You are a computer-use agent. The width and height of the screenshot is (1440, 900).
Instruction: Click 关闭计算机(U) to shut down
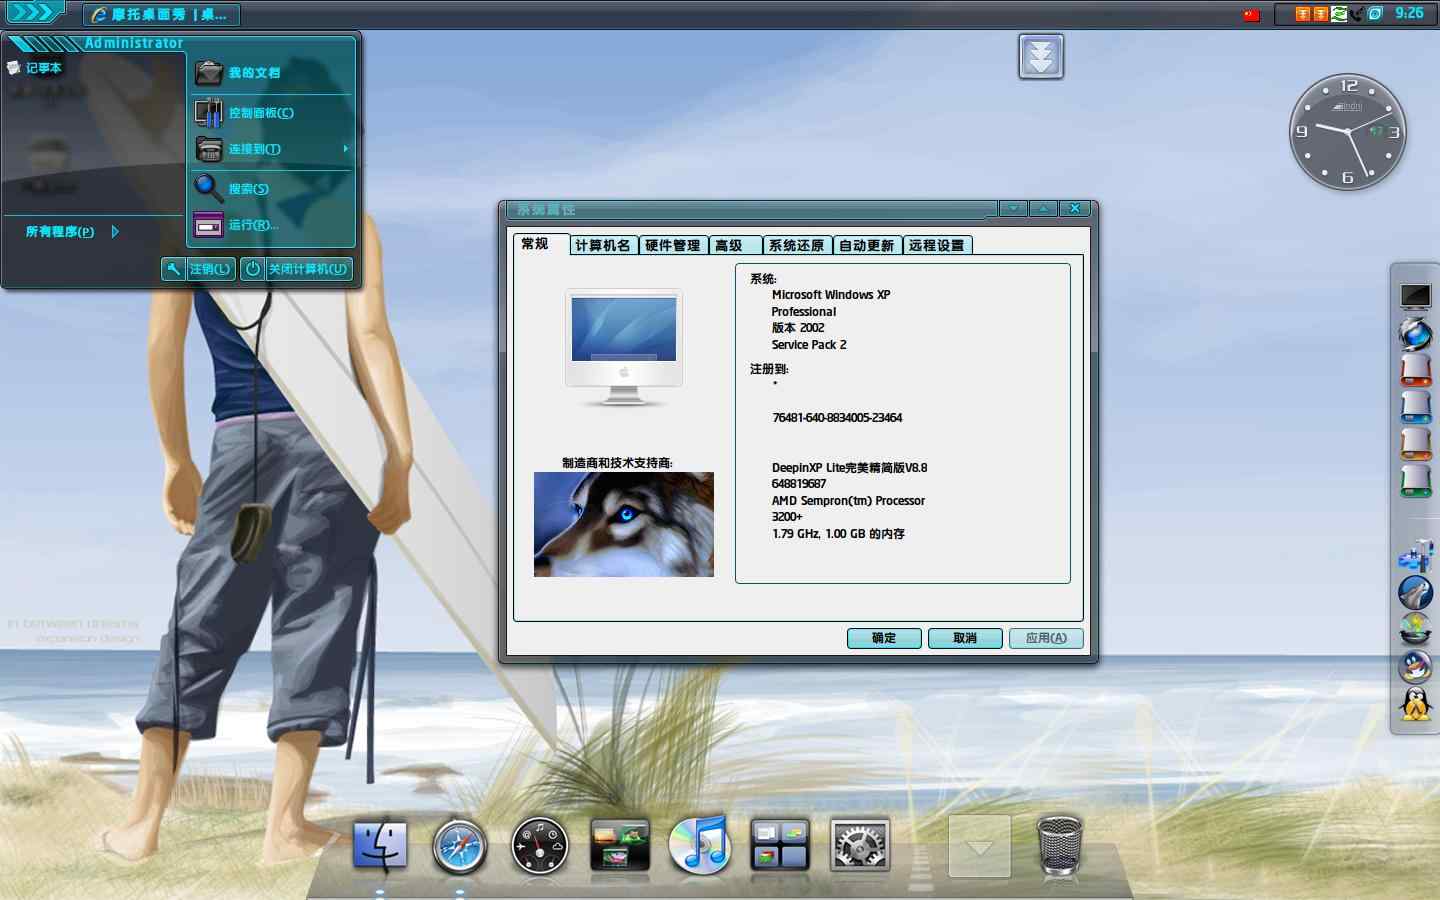308,269
